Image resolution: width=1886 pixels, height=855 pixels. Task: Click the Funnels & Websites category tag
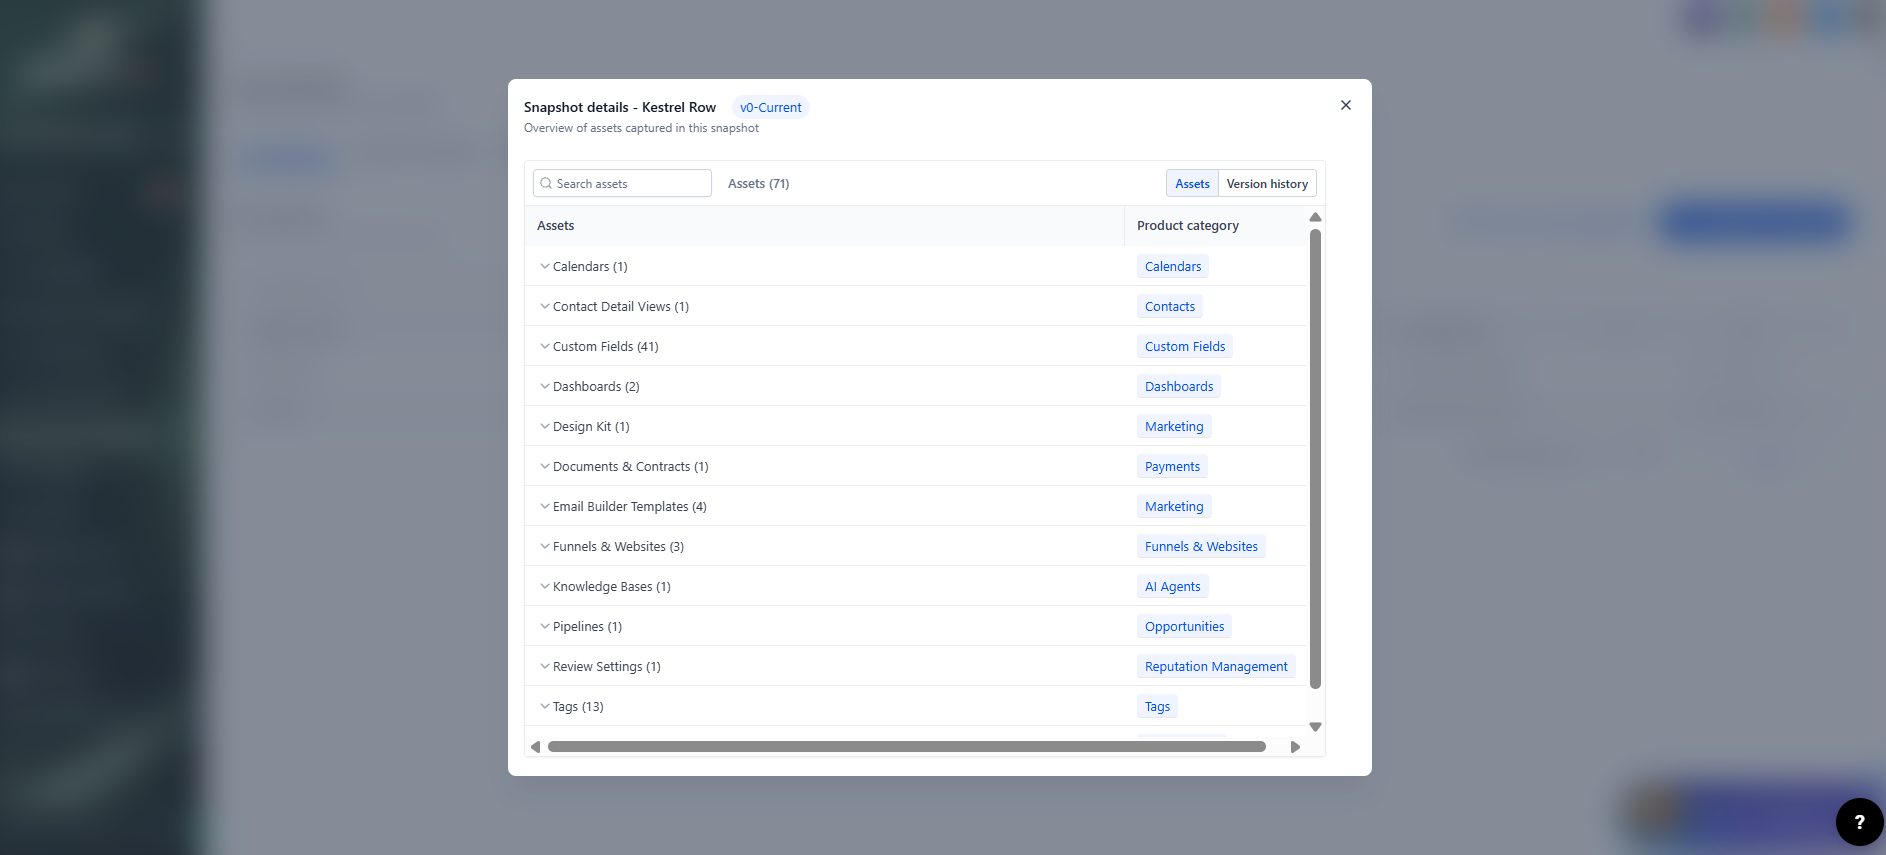tap(1201, 546)
